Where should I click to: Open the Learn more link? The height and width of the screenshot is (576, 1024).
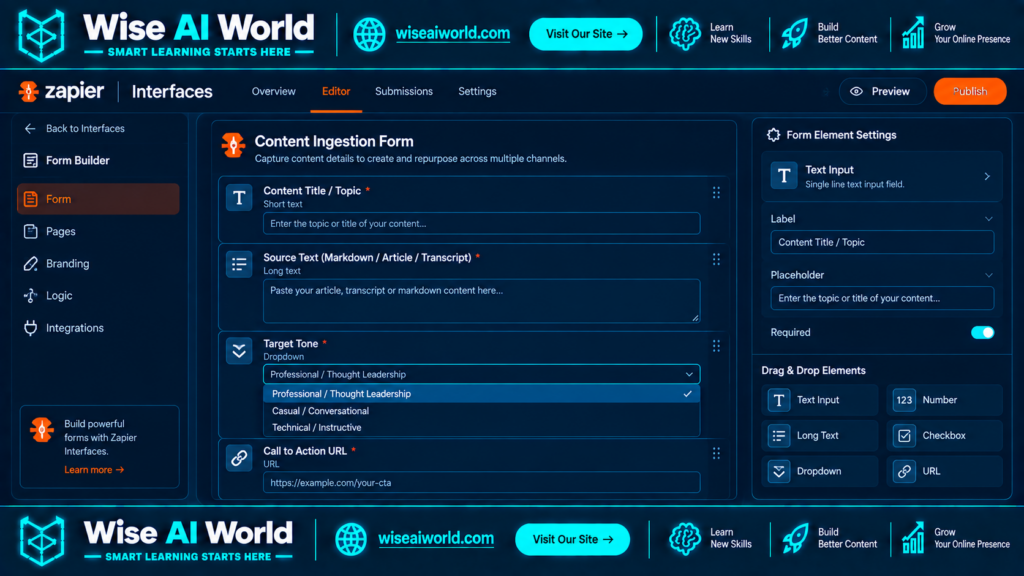[x=94, y=470]
